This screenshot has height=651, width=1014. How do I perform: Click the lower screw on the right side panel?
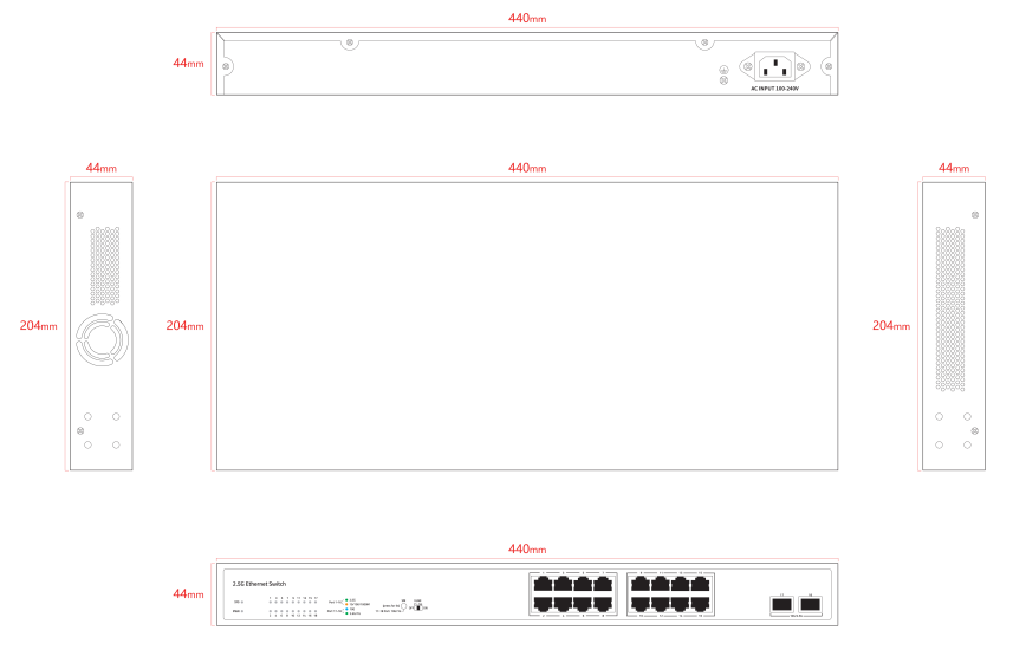[975, 431]
